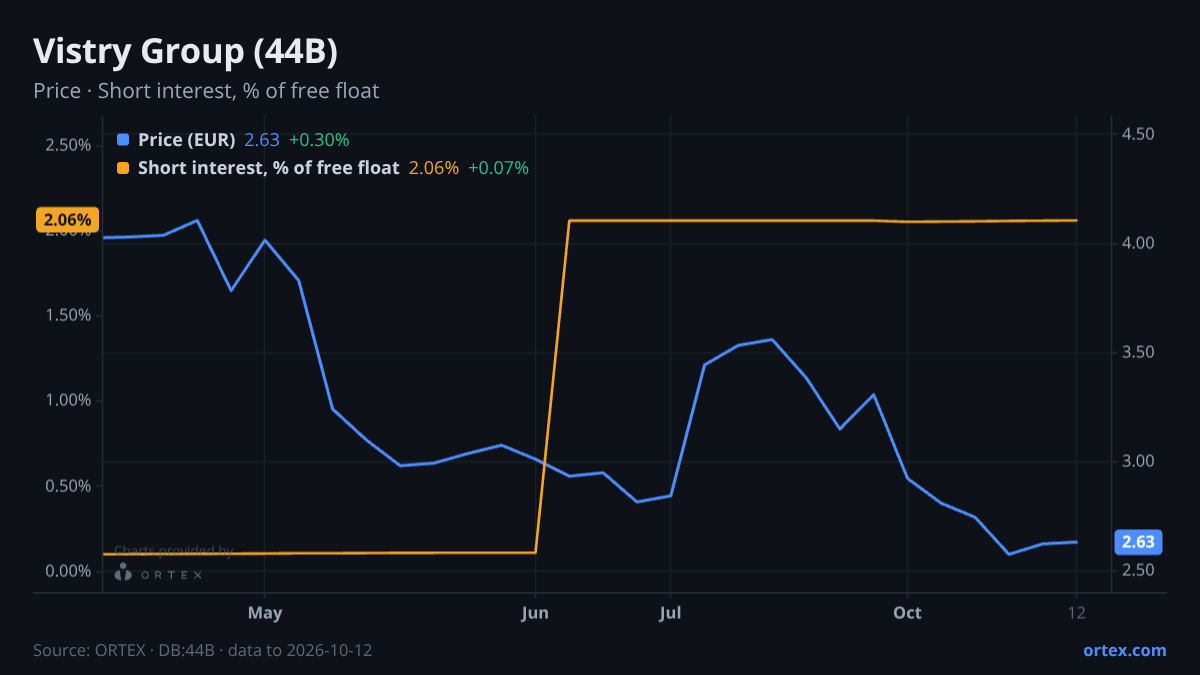Click the Oct label on the time axis

point(907,611)
